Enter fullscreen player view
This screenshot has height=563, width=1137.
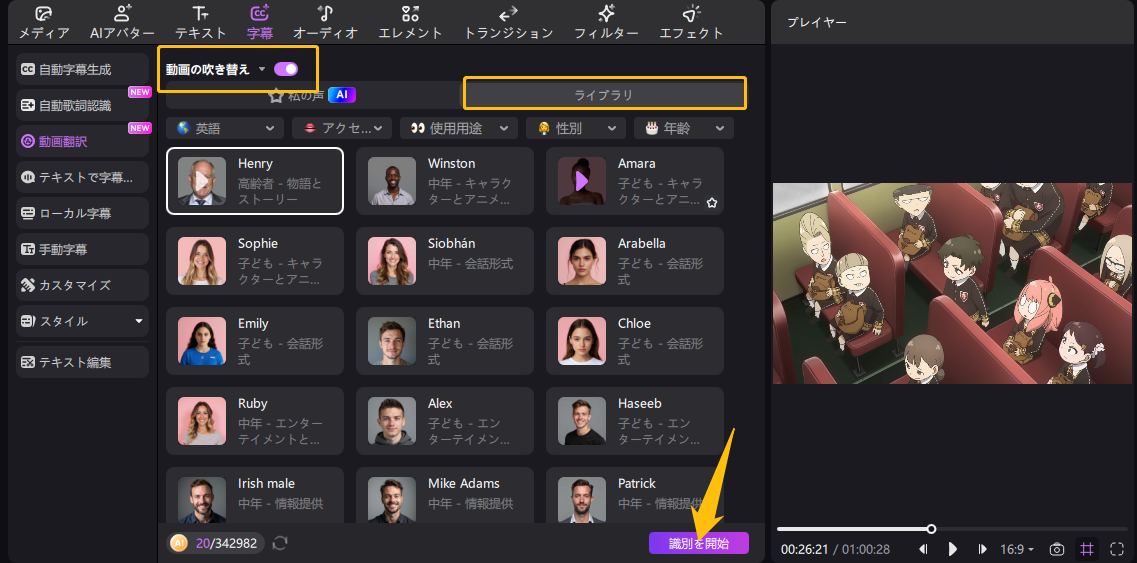[x=1117, y=549]
